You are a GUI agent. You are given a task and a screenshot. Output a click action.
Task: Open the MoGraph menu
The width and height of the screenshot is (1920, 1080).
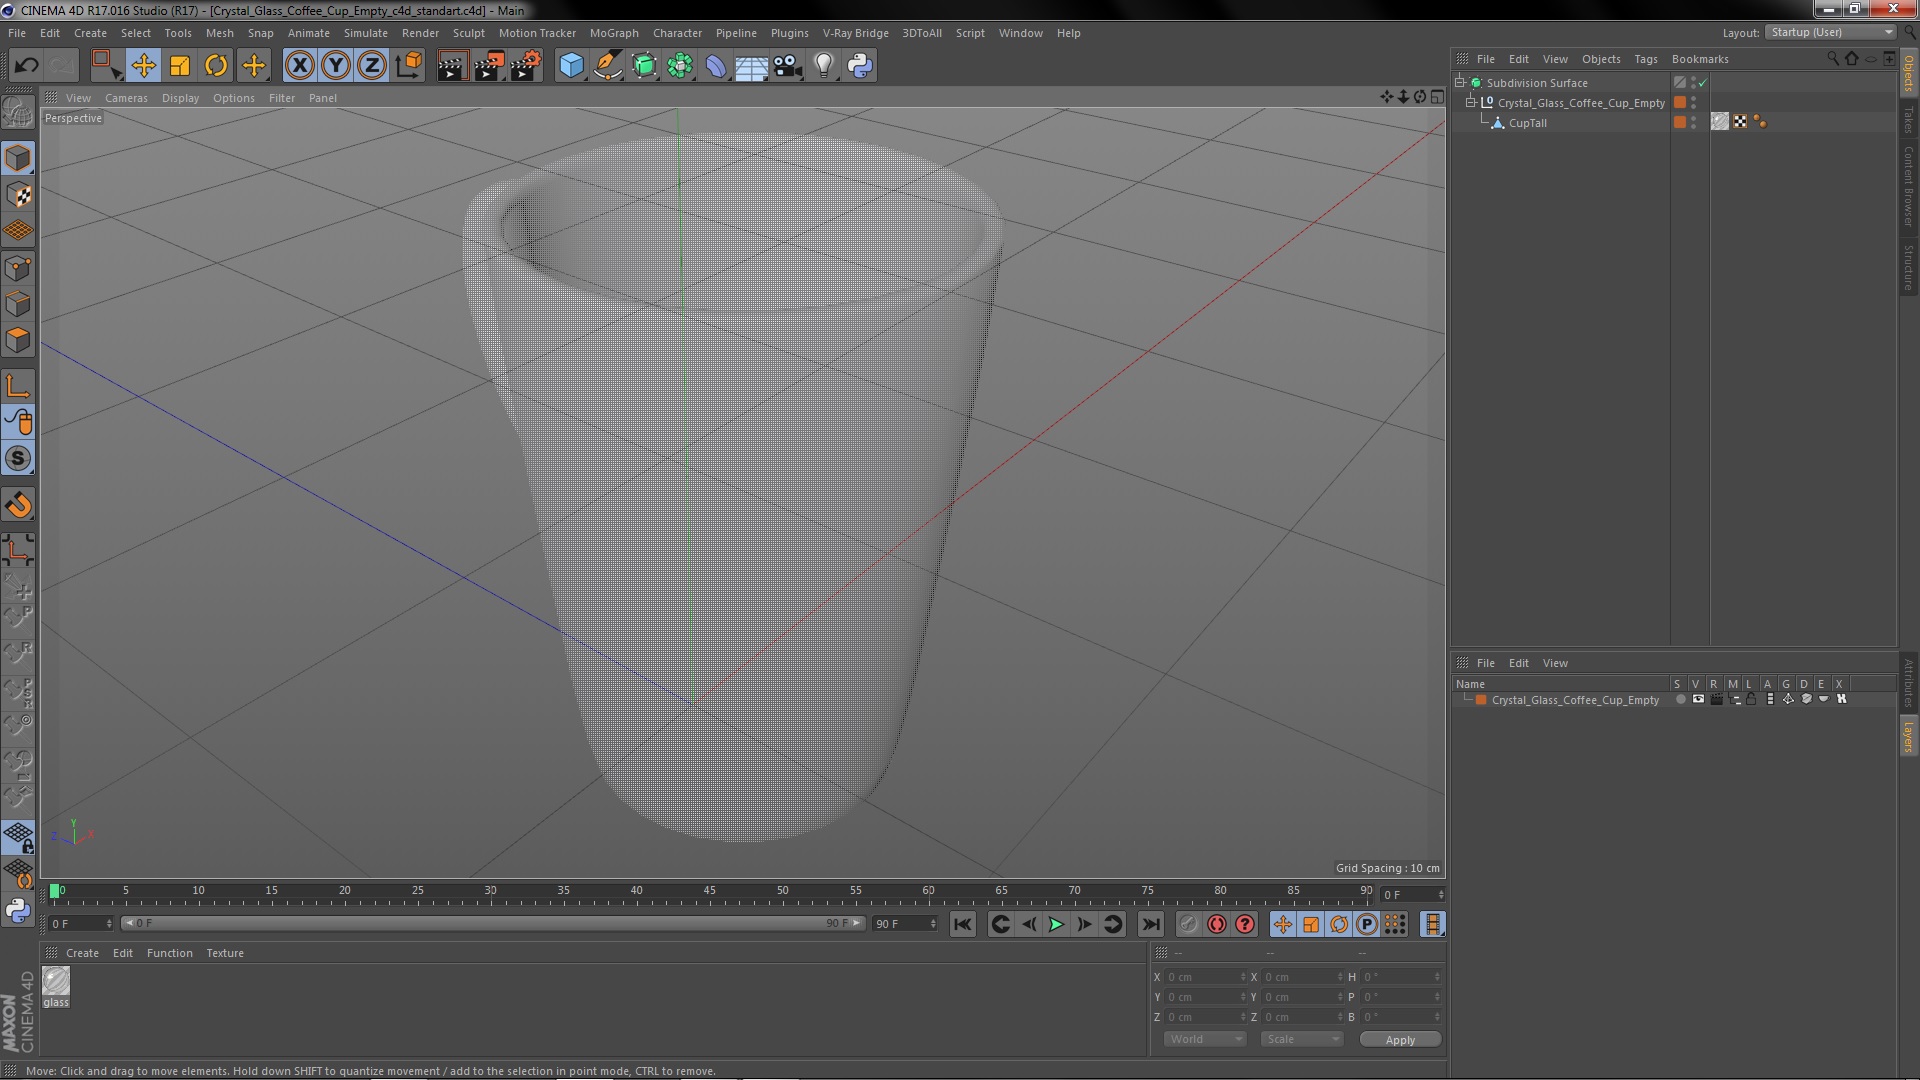tap(614, 33)
